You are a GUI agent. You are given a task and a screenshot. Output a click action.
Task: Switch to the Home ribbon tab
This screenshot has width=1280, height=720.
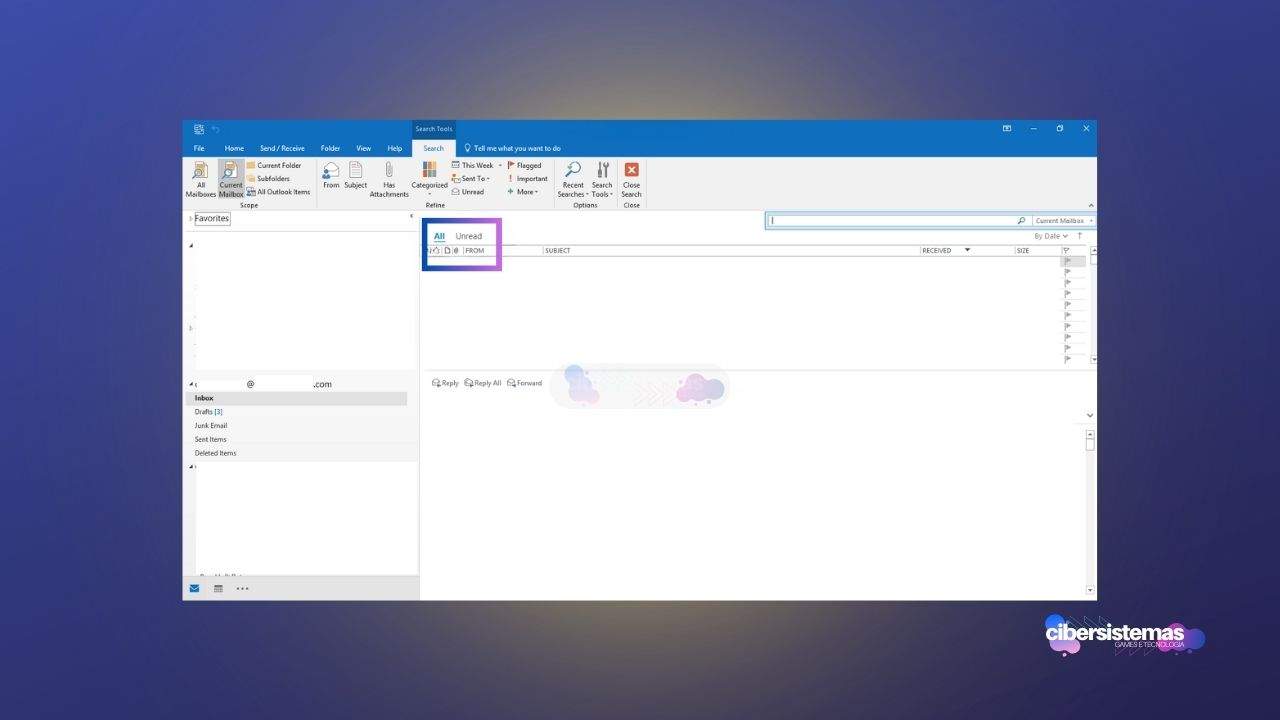point(234,148)
